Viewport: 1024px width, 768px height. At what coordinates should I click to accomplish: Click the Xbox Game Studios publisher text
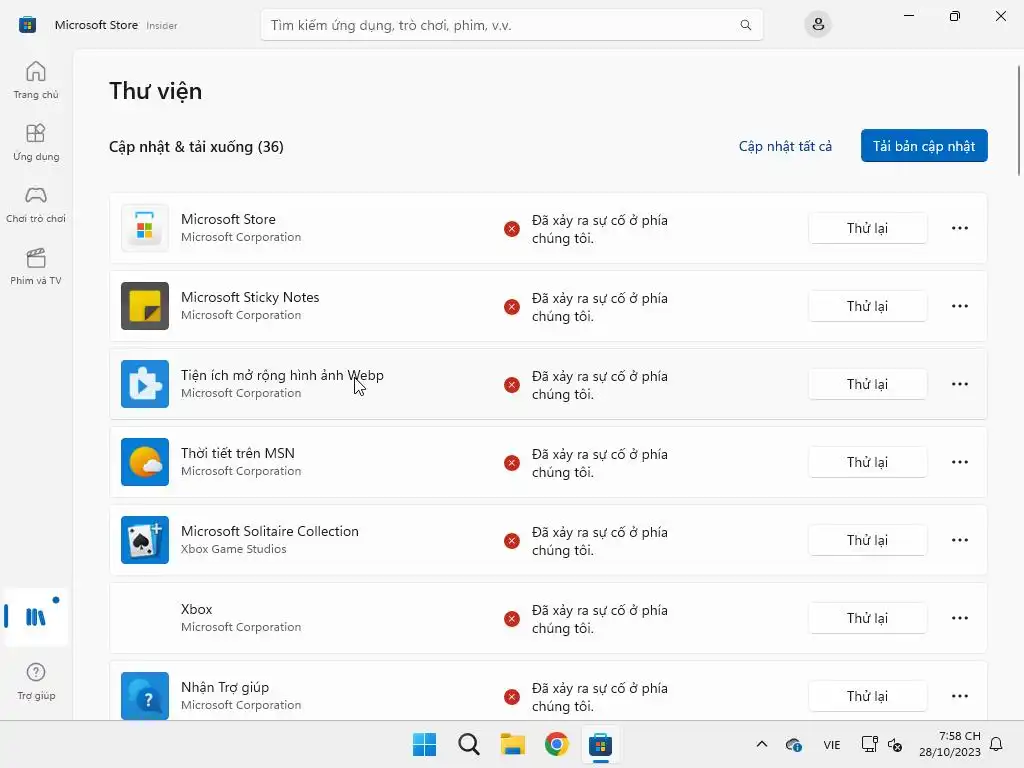[234, 549]
